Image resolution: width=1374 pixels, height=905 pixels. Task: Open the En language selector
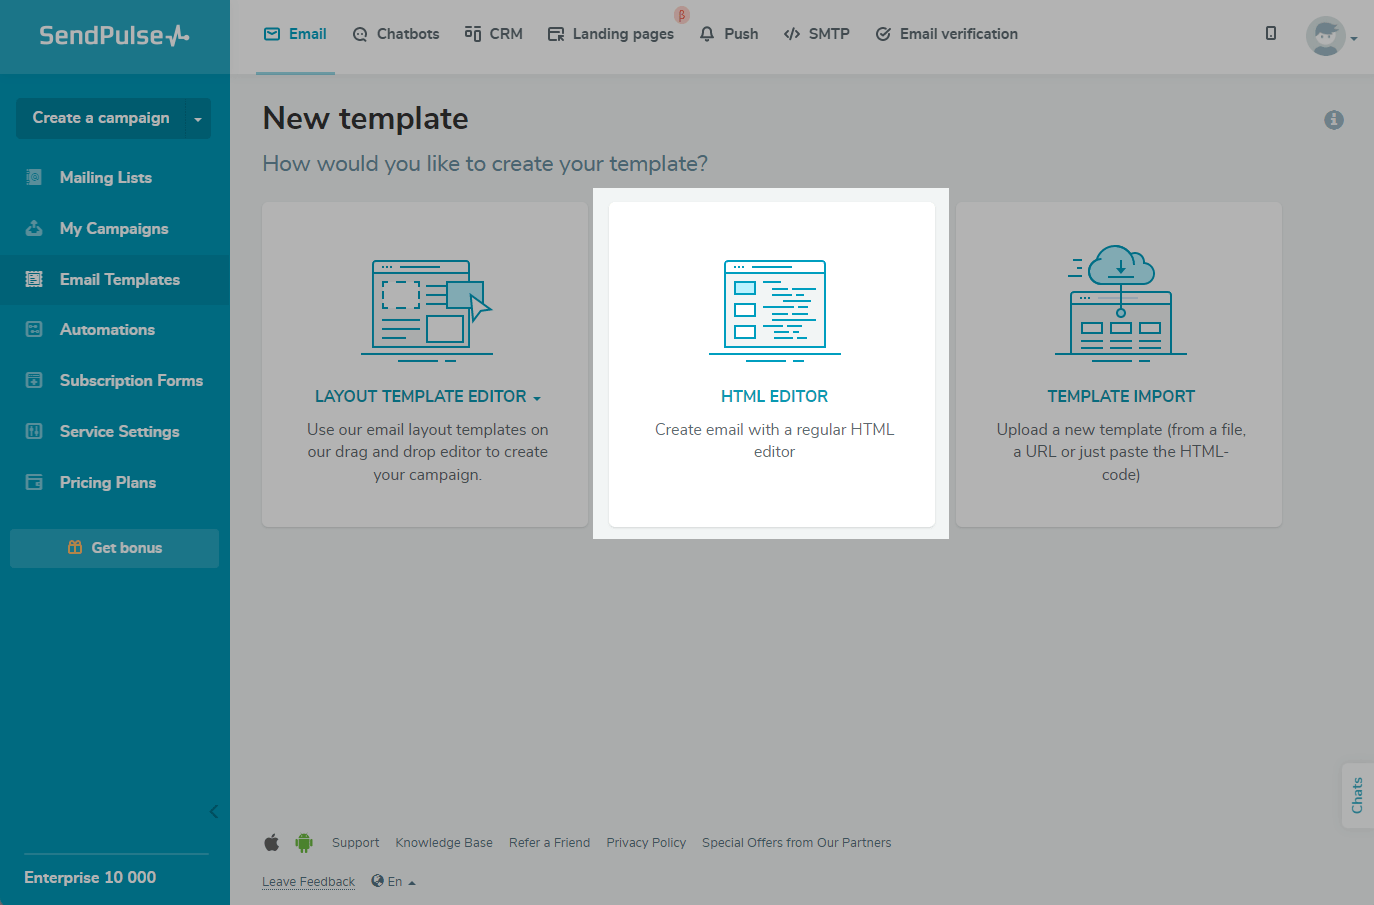(x=393, y=881)
